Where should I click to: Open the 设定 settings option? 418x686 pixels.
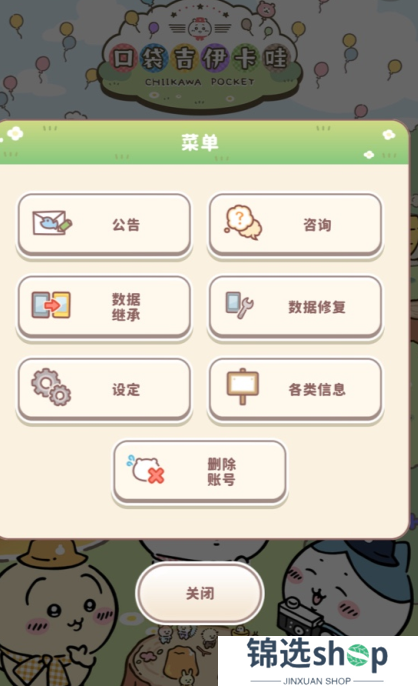(104, 389)
